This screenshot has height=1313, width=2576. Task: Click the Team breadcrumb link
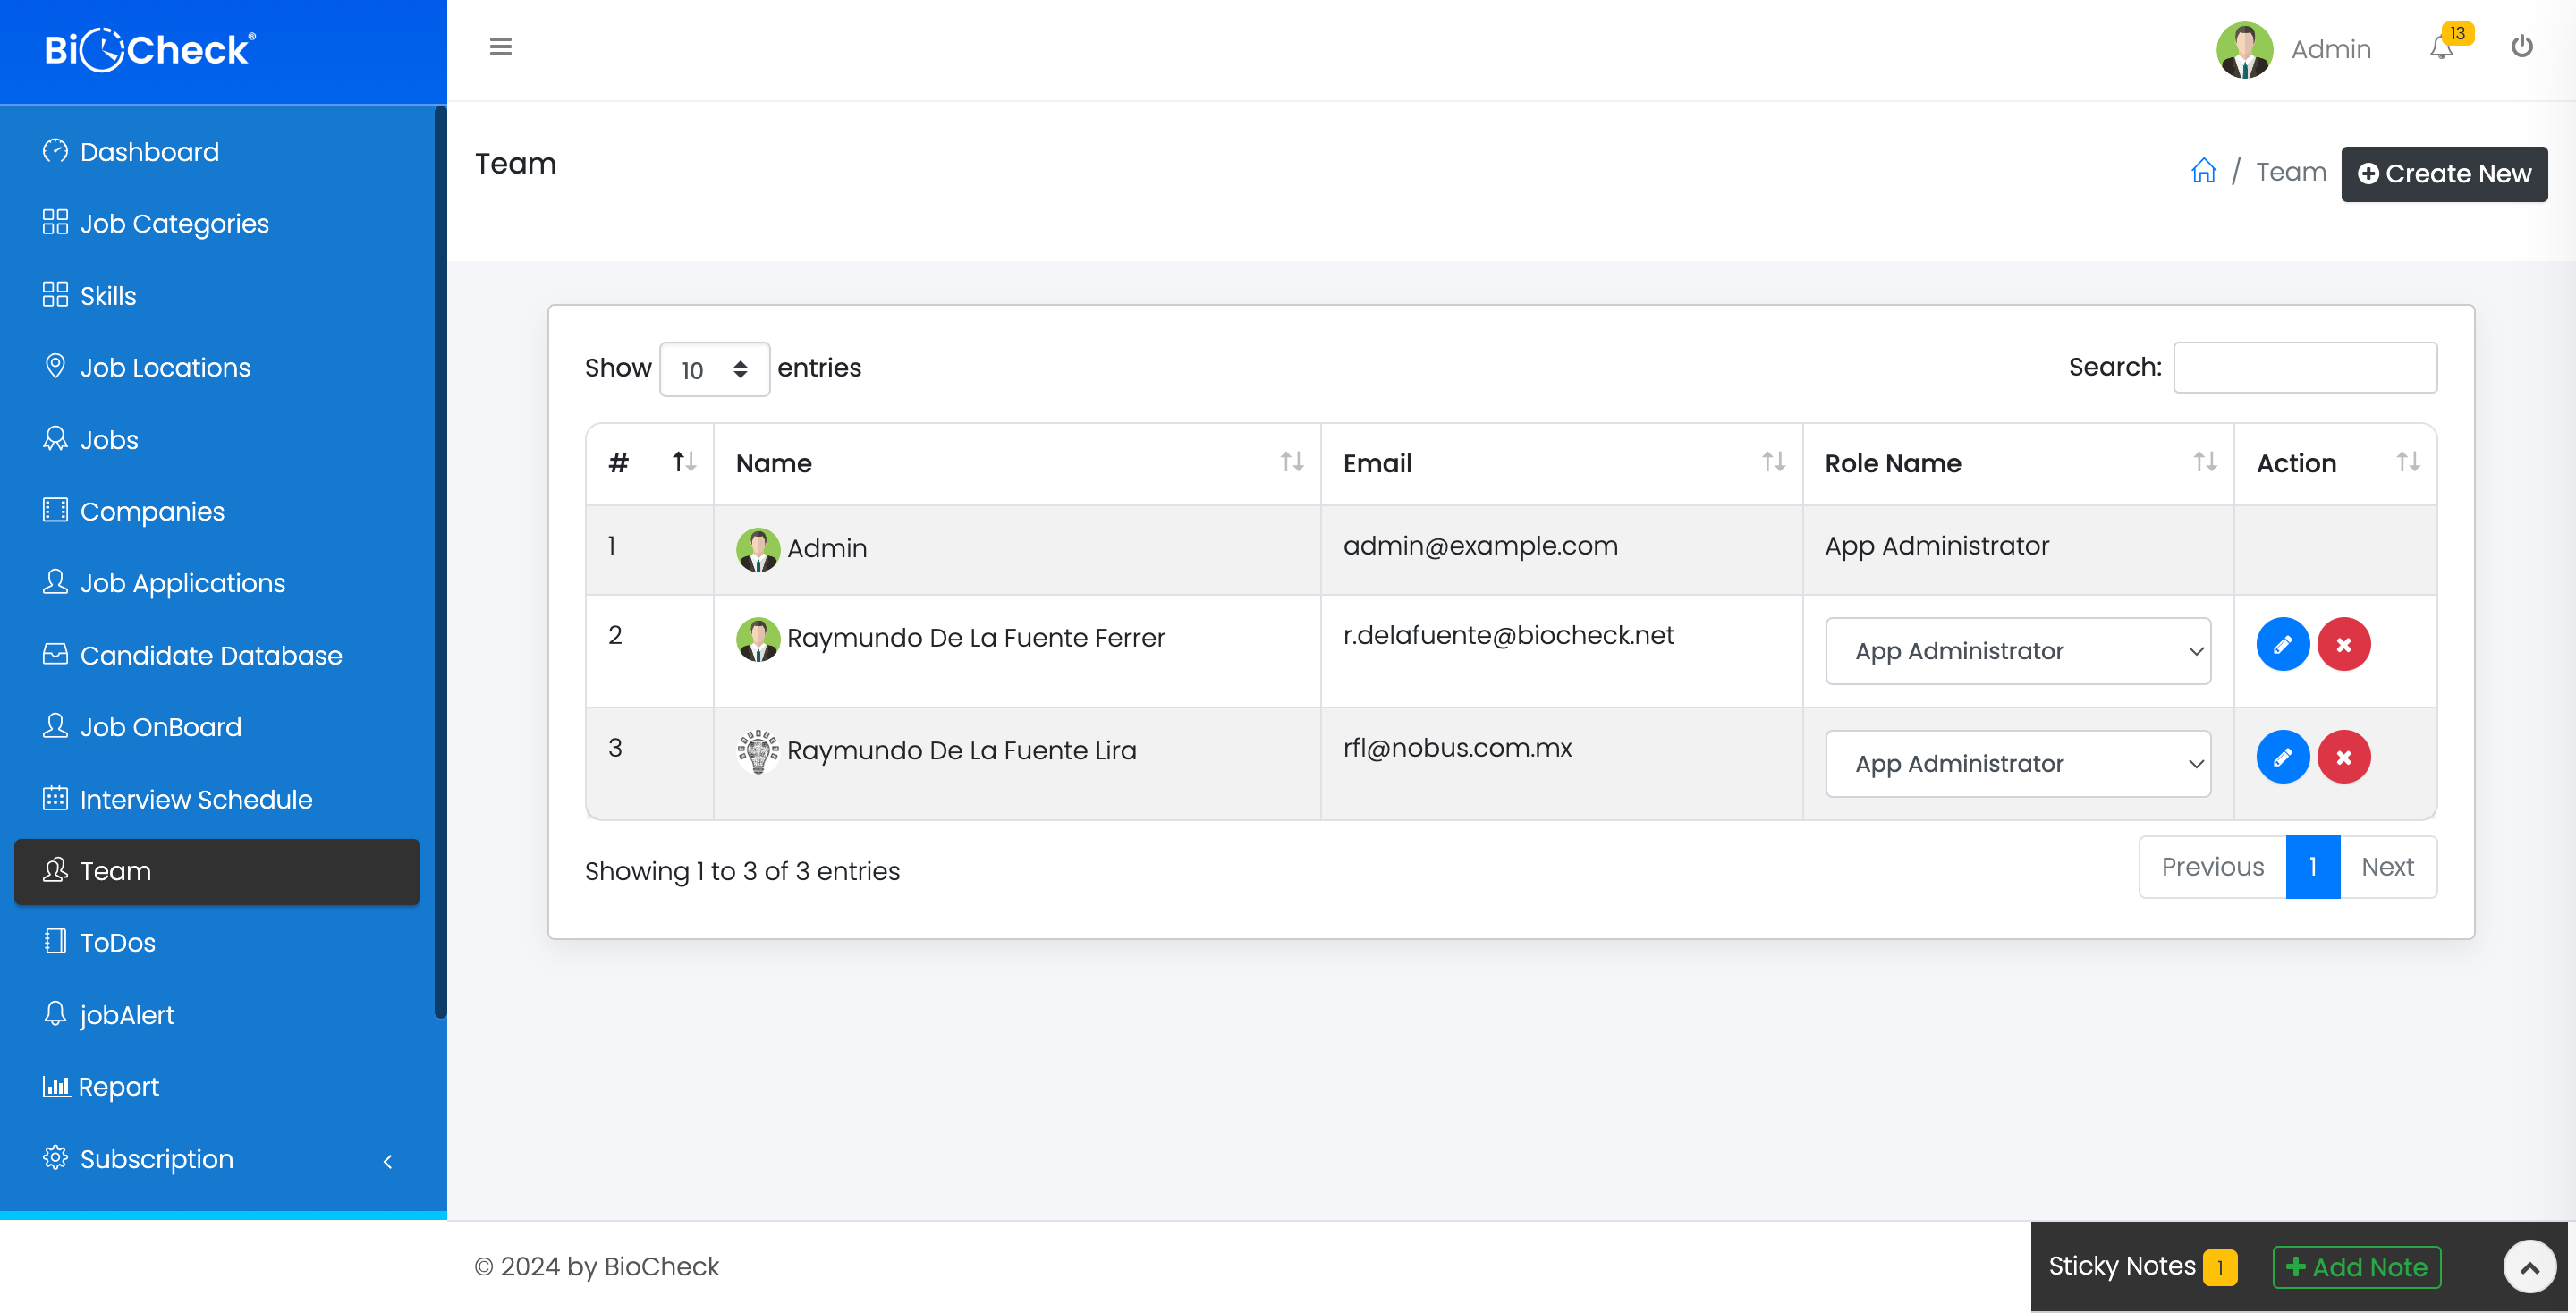tap(2290, 172)
